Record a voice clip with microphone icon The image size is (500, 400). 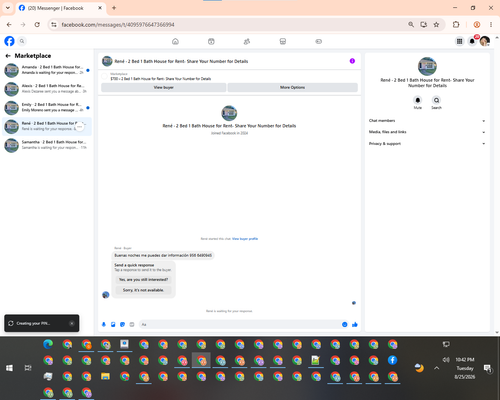[104, 324]
